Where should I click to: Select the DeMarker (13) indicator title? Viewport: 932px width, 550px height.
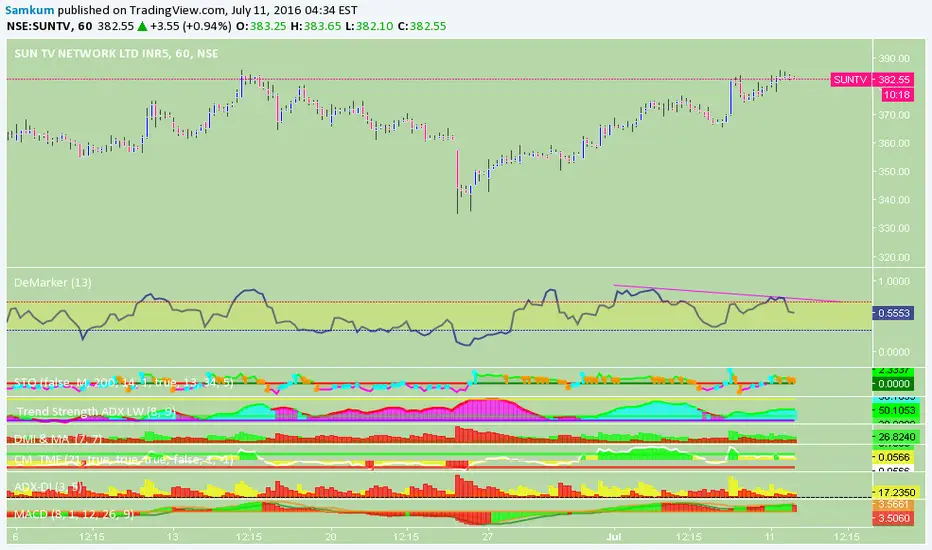(x=53, y=282)
